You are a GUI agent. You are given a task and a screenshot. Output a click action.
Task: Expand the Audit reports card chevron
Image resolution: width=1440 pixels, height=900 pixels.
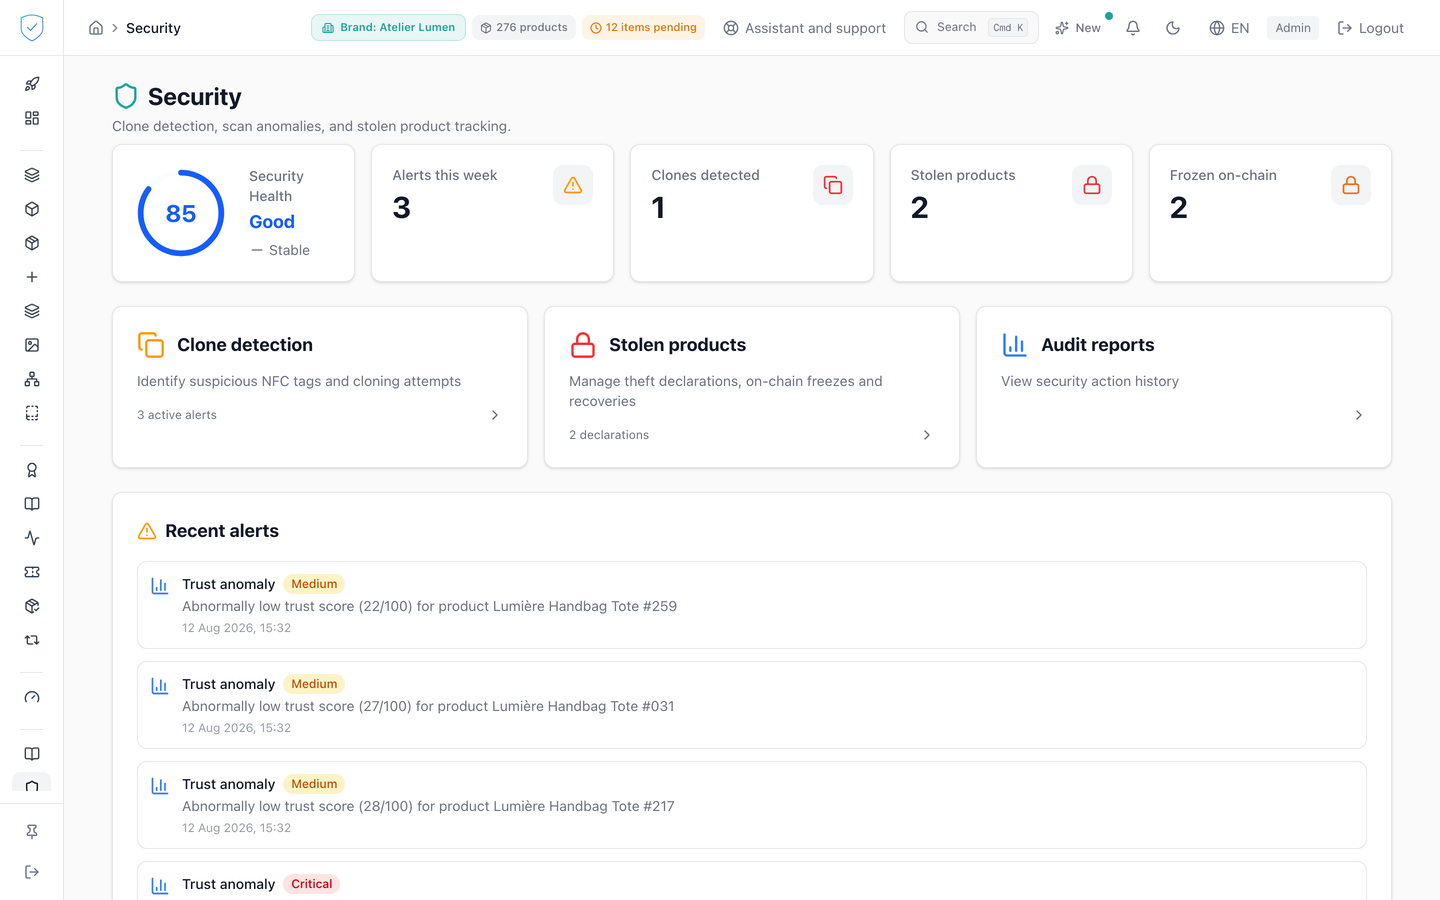(1359, 415)
